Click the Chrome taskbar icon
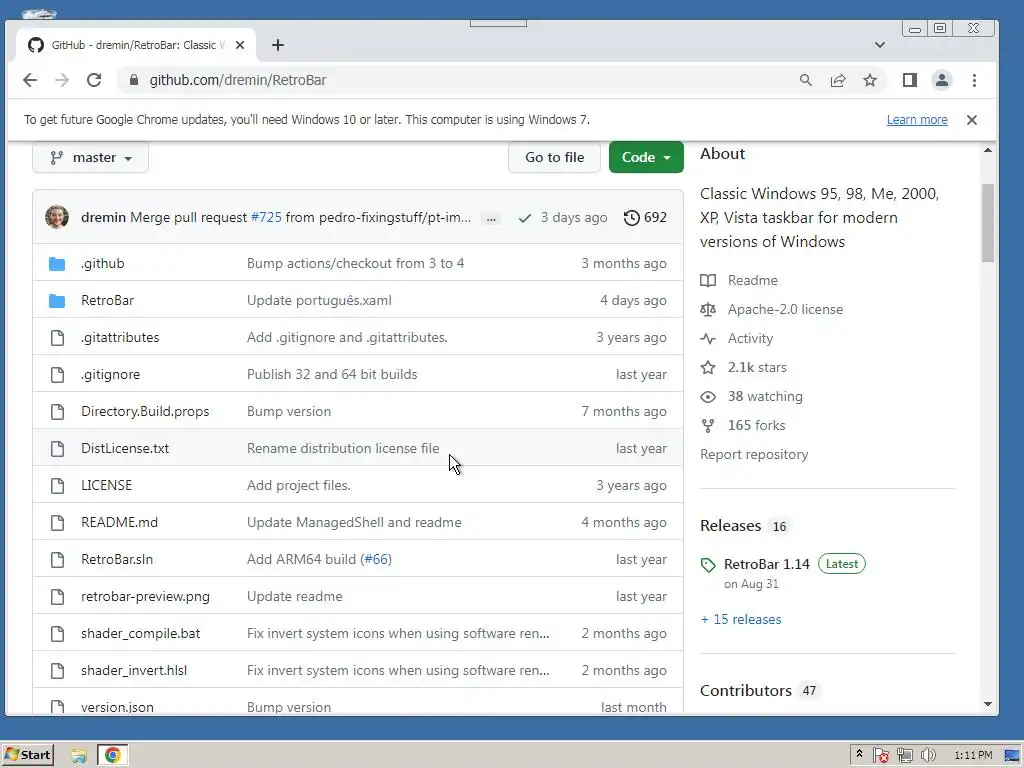This screenshot has height=768, width=1024. pos(112,756)
